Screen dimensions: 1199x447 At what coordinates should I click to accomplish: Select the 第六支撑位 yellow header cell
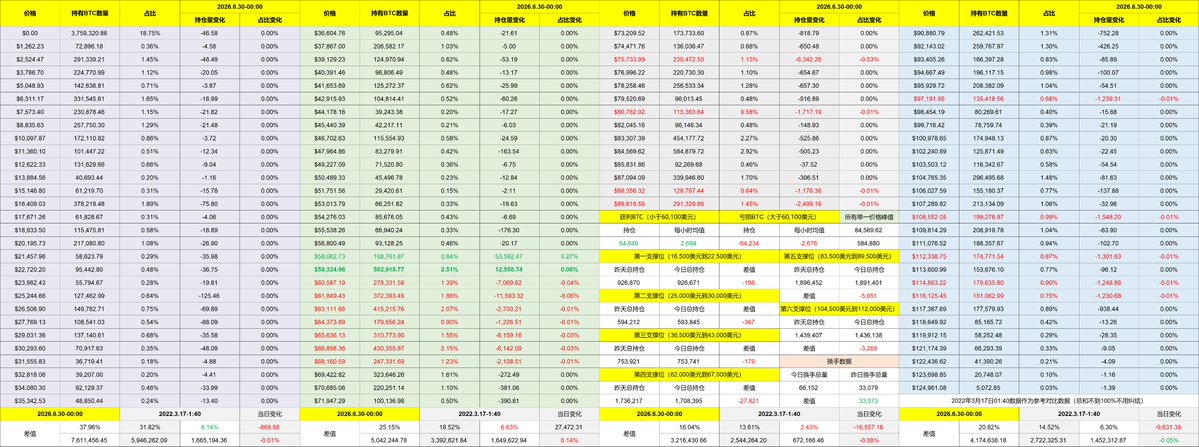(839, 309)
